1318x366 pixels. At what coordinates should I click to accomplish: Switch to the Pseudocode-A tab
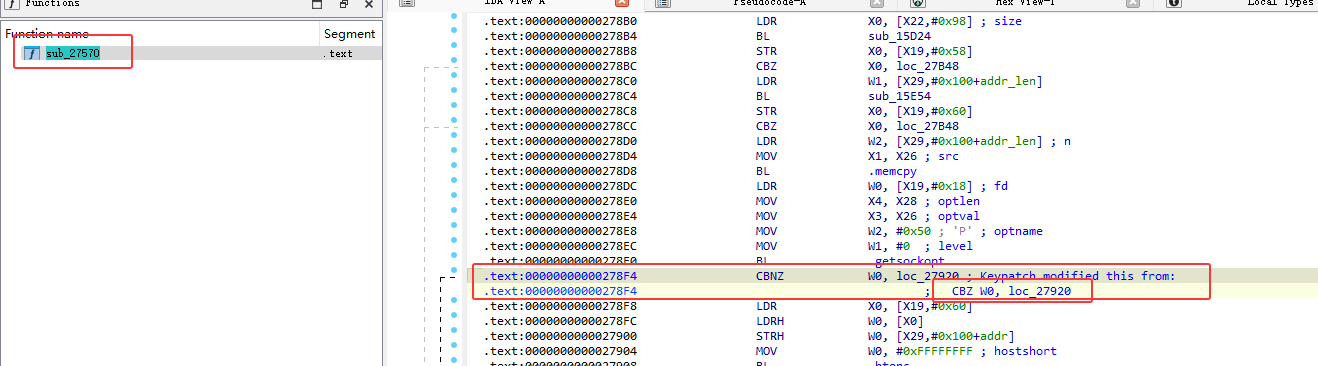click(x=769, y=3)
